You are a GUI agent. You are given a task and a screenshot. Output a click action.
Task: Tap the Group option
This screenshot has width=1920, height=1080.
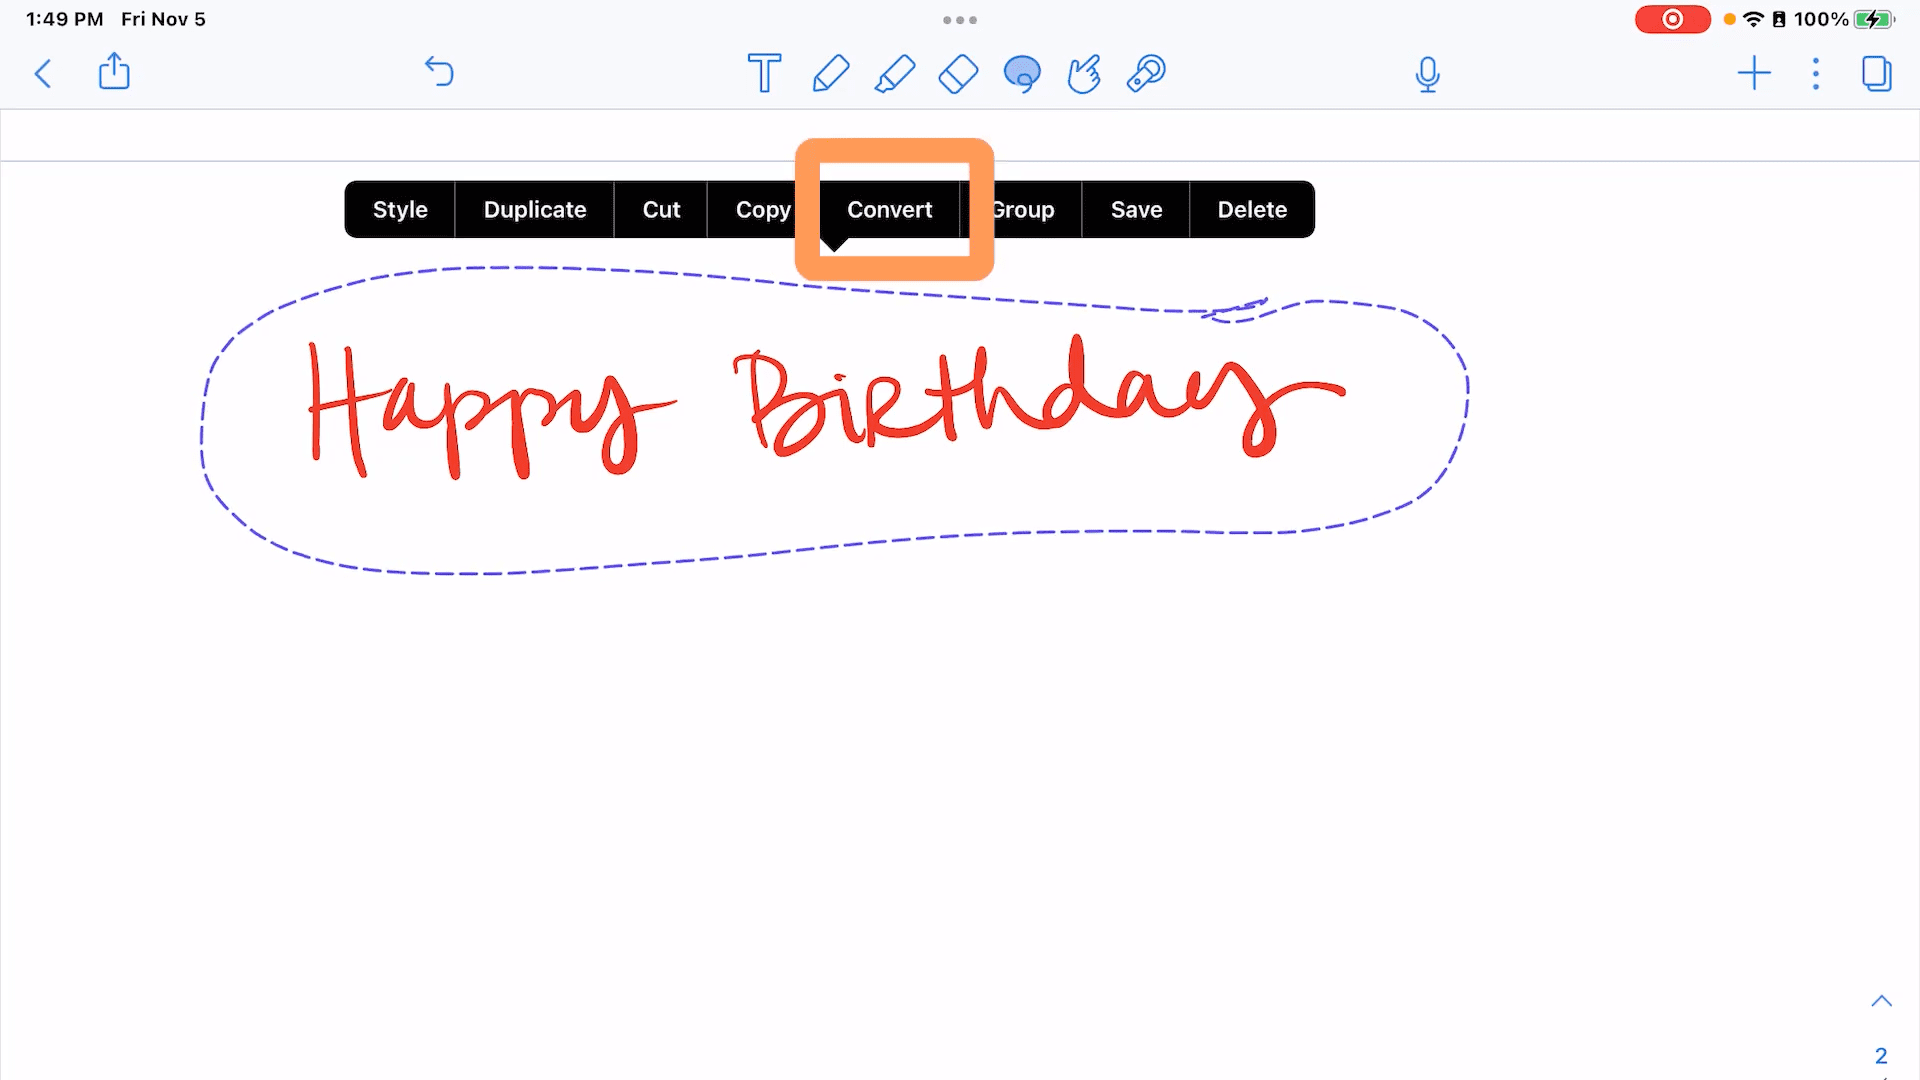(x=1022, y=208)
